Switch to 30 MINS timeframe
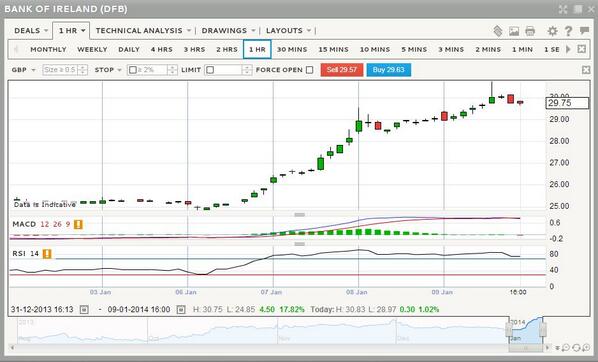 (292, 49)
